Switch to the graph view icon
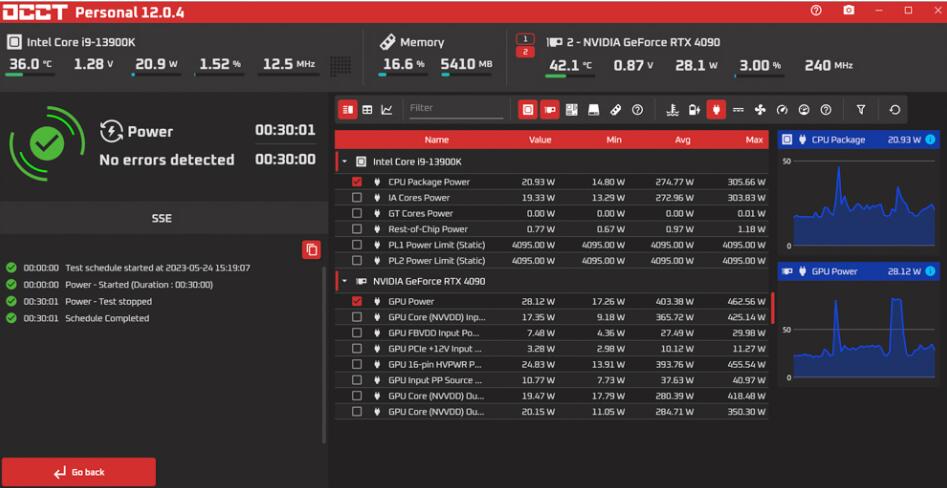 pyautogui.click(x=387, y=109)
